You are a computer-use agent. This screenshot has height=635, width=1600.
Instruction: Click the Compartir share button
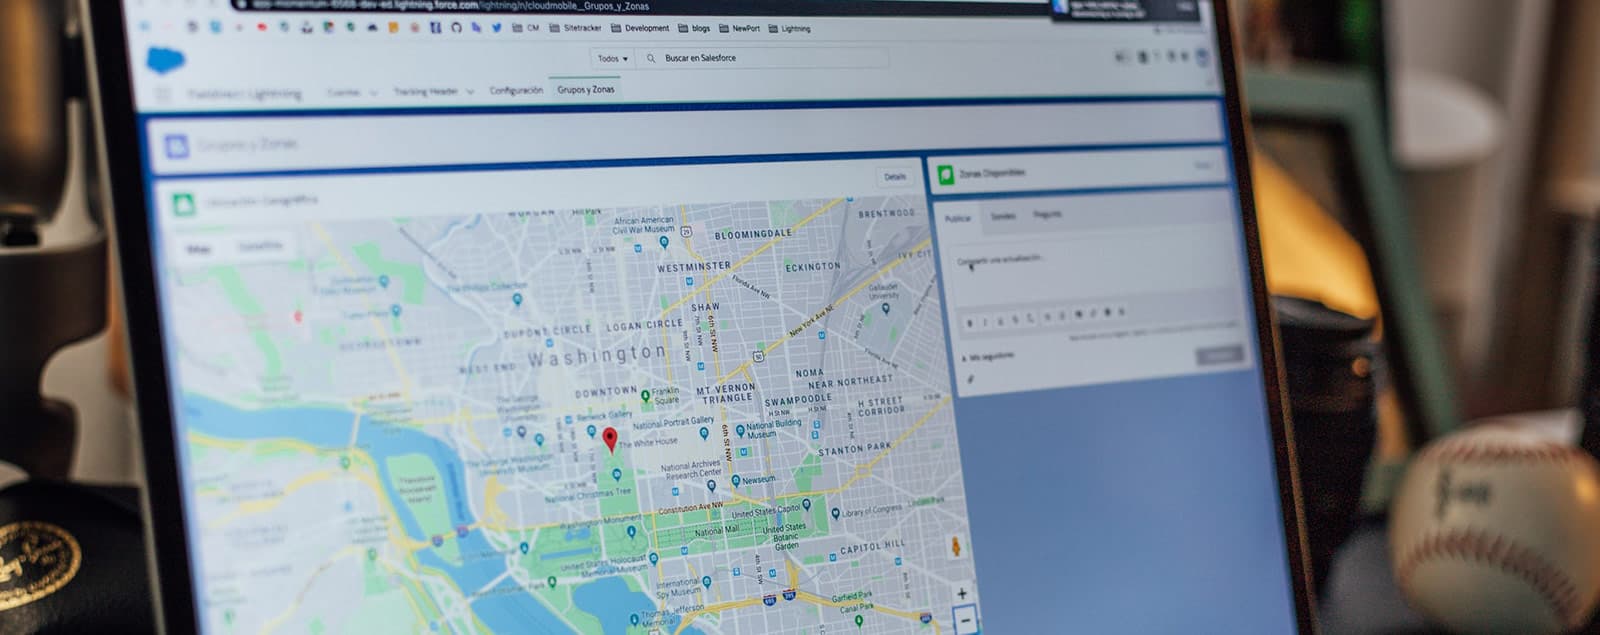click(1219, 355)
